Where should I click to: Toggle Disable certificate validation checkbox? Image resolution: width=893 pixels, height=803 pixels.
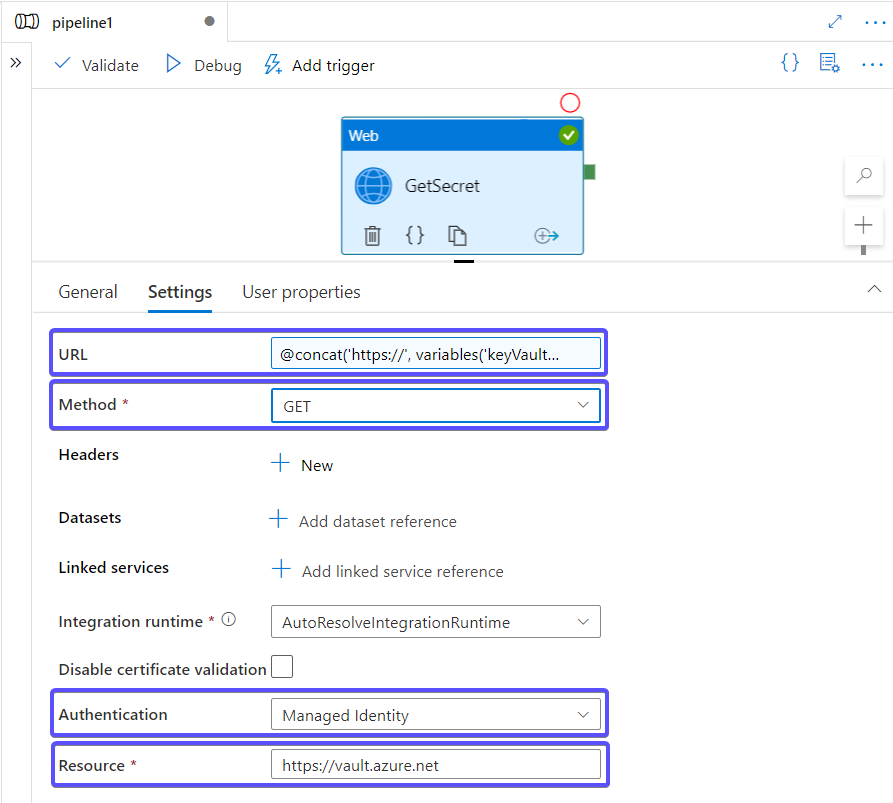[x=282, y=667]
